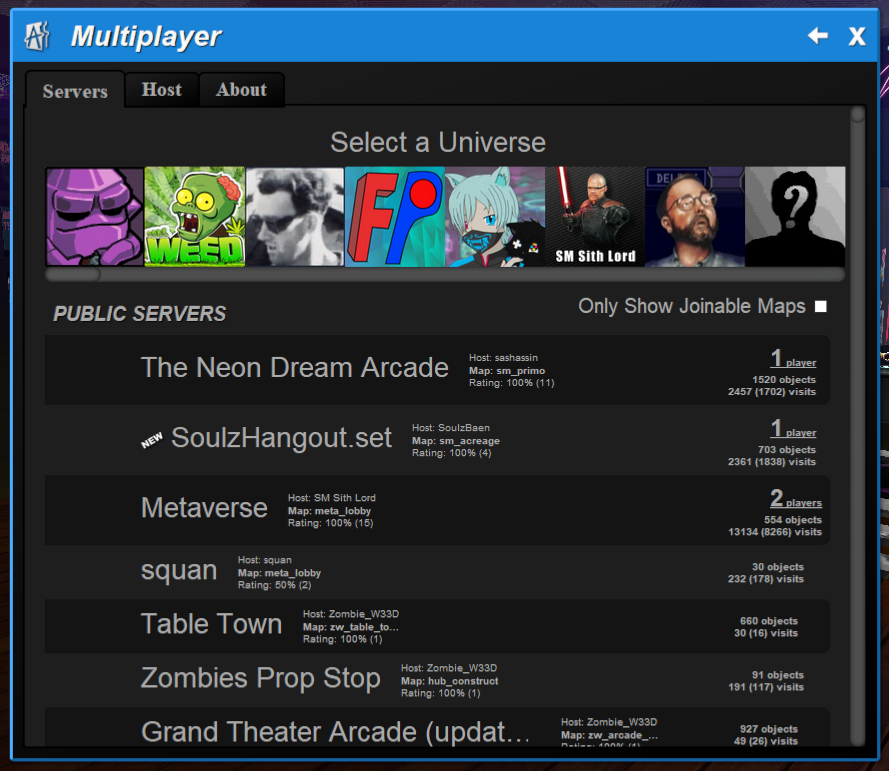Screen dimensions: 889x771
Task: Click the universe carousel horizontal scrollbar
Action: [x=444, y=275]
